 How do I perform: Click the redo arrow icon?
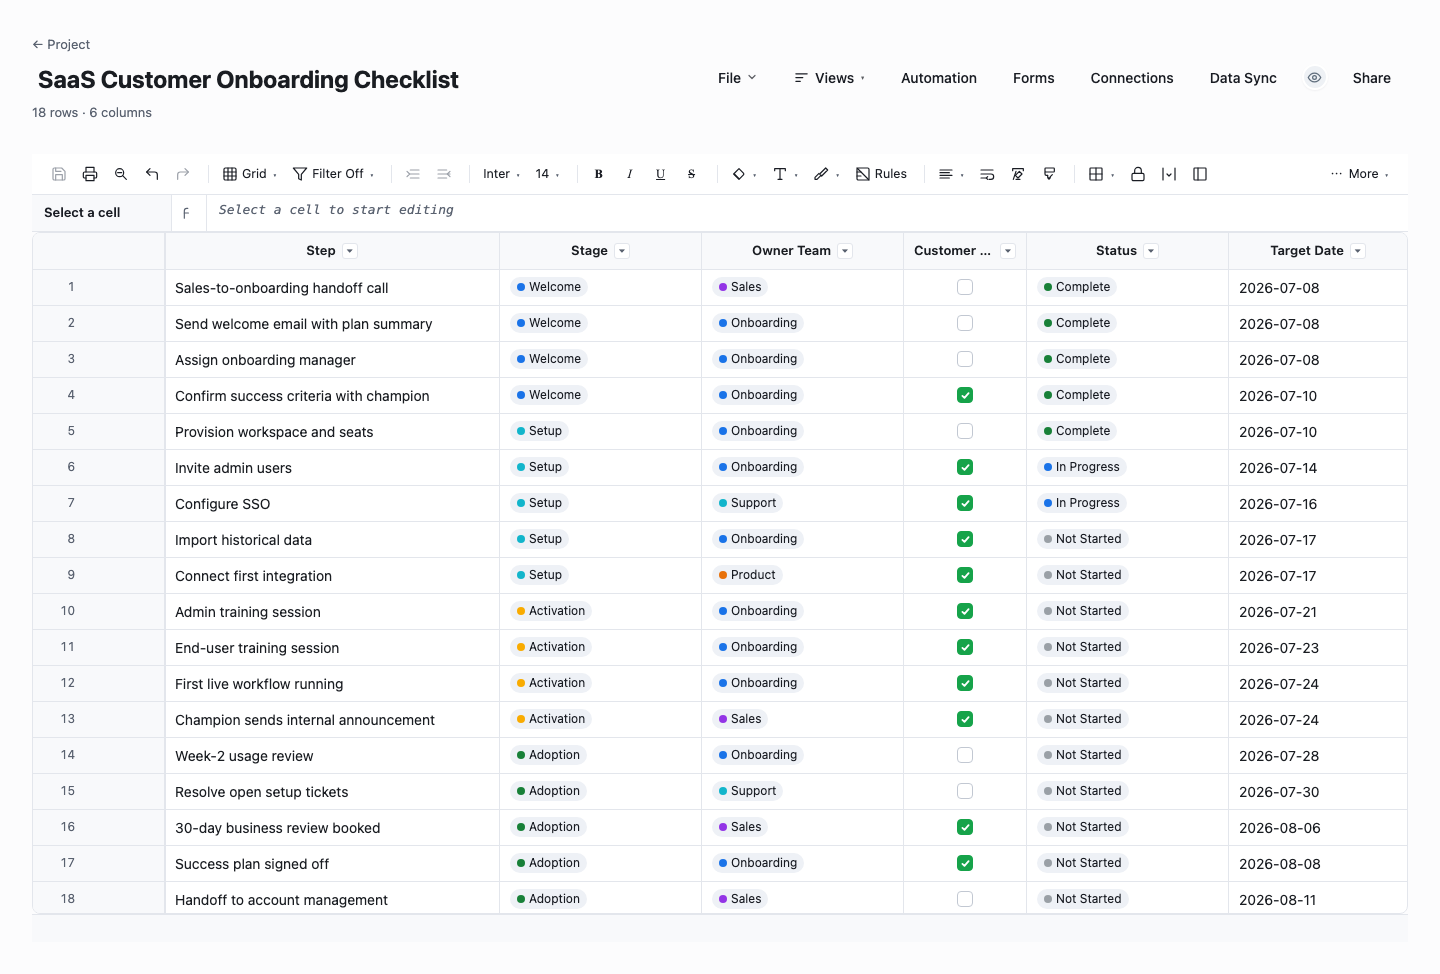pyautogui.click(x=183, y=174)
